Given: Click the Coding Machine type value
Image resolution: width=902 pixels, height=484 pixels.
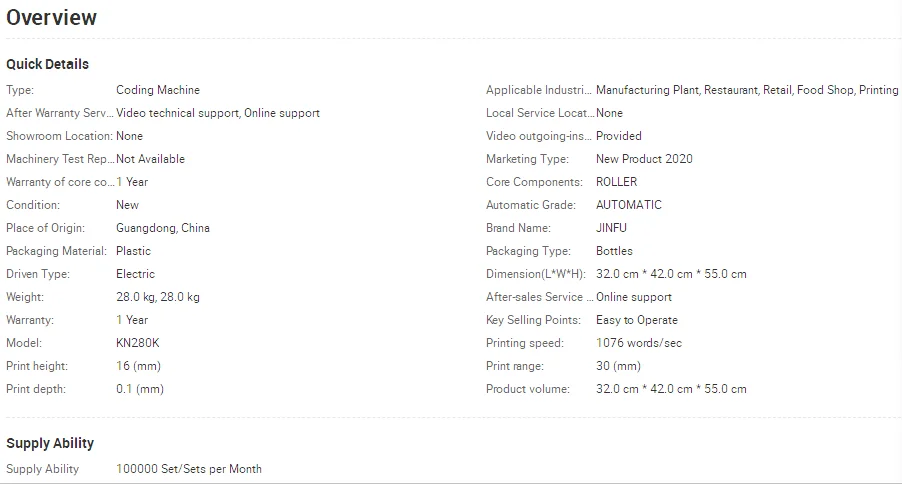Looking at the screenshot, I should [x=158, y=90].
